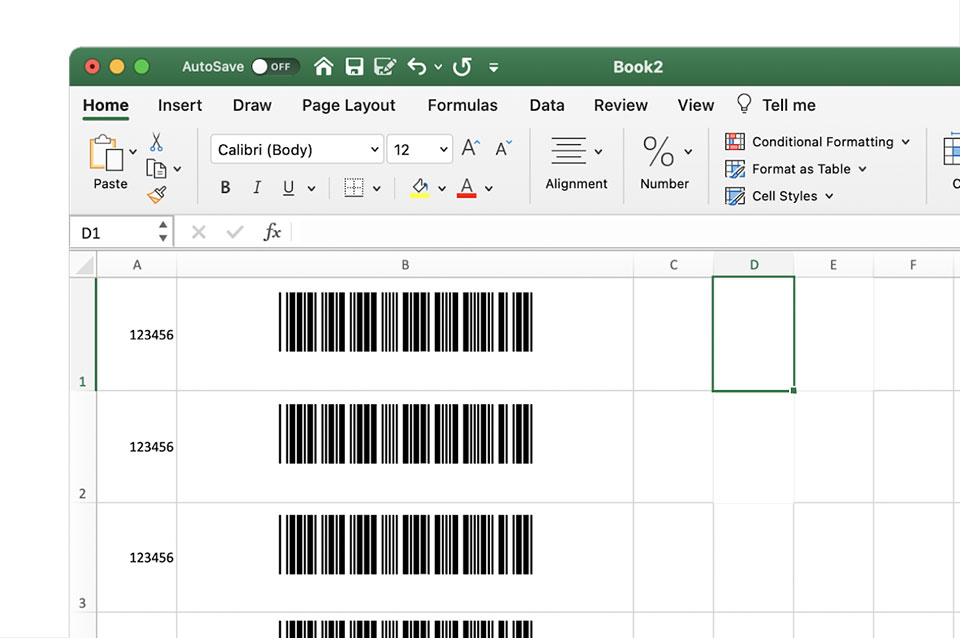Switch to the Page Layout tab
Image resolution: width=960 pixels, height=638 pixels.
pyautogui.click(x=349, y=106)
